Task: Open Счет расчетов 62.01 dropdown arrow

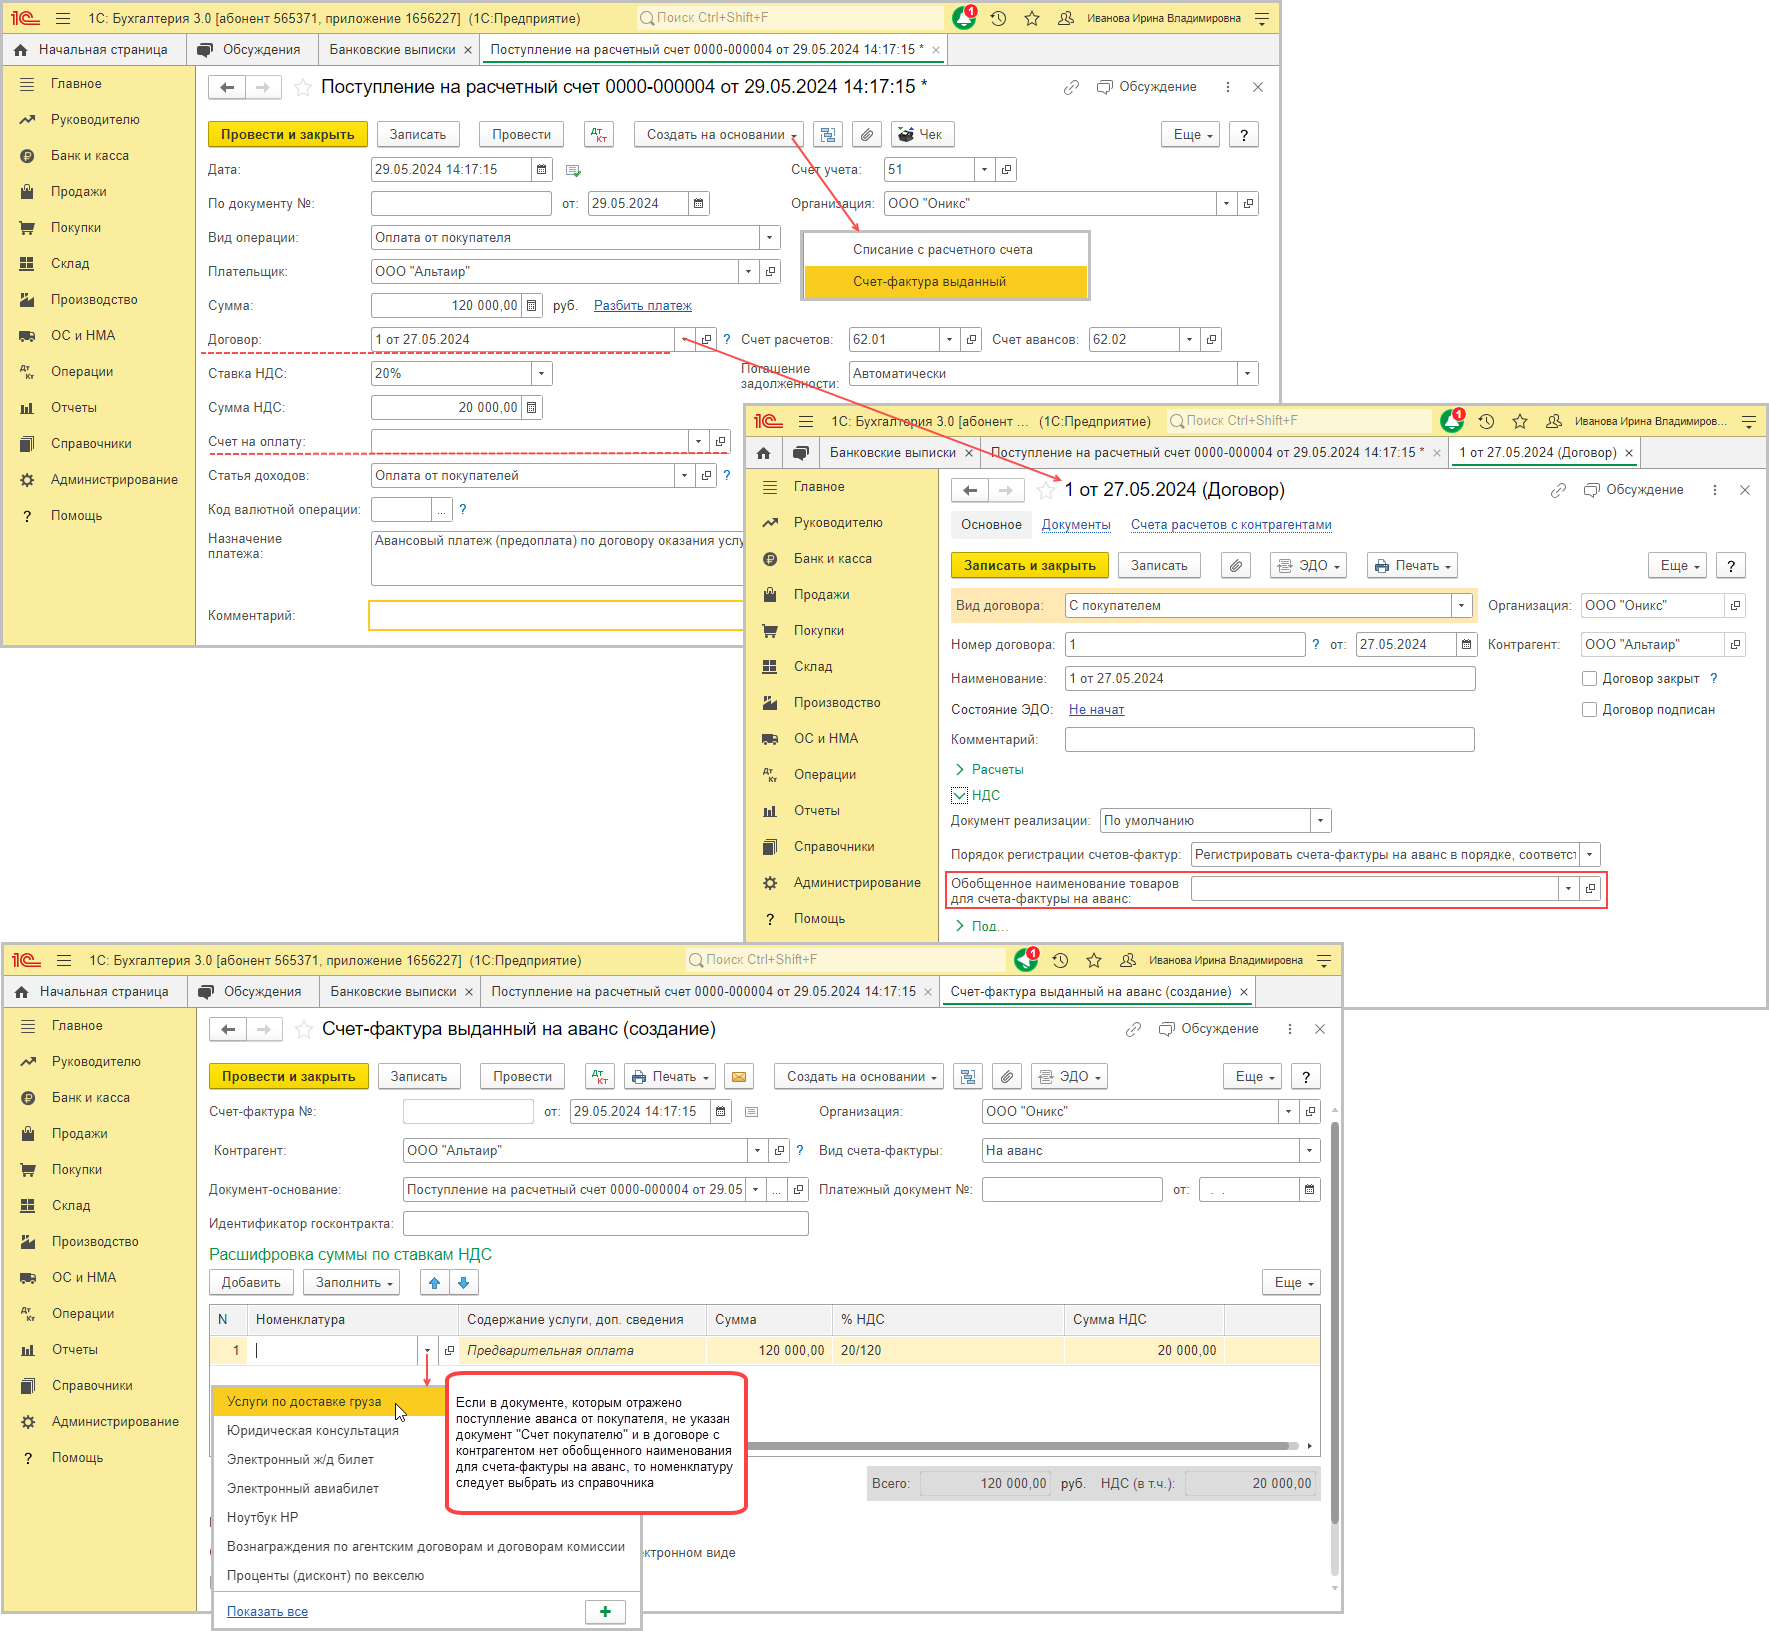Action: [949, 340]
